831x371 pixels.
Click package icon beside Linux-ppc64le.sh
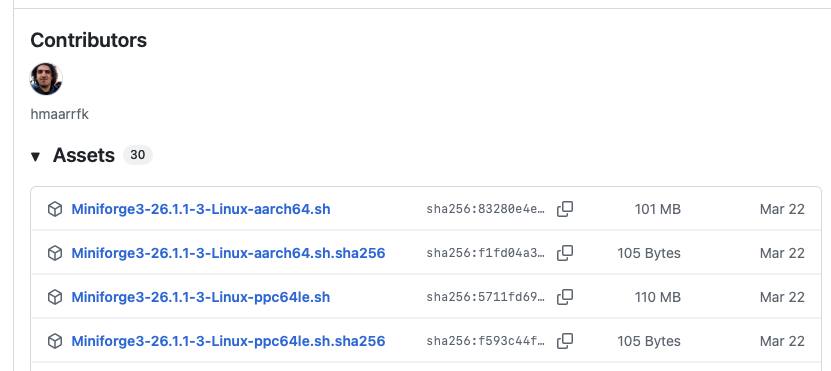click(55, 298)
